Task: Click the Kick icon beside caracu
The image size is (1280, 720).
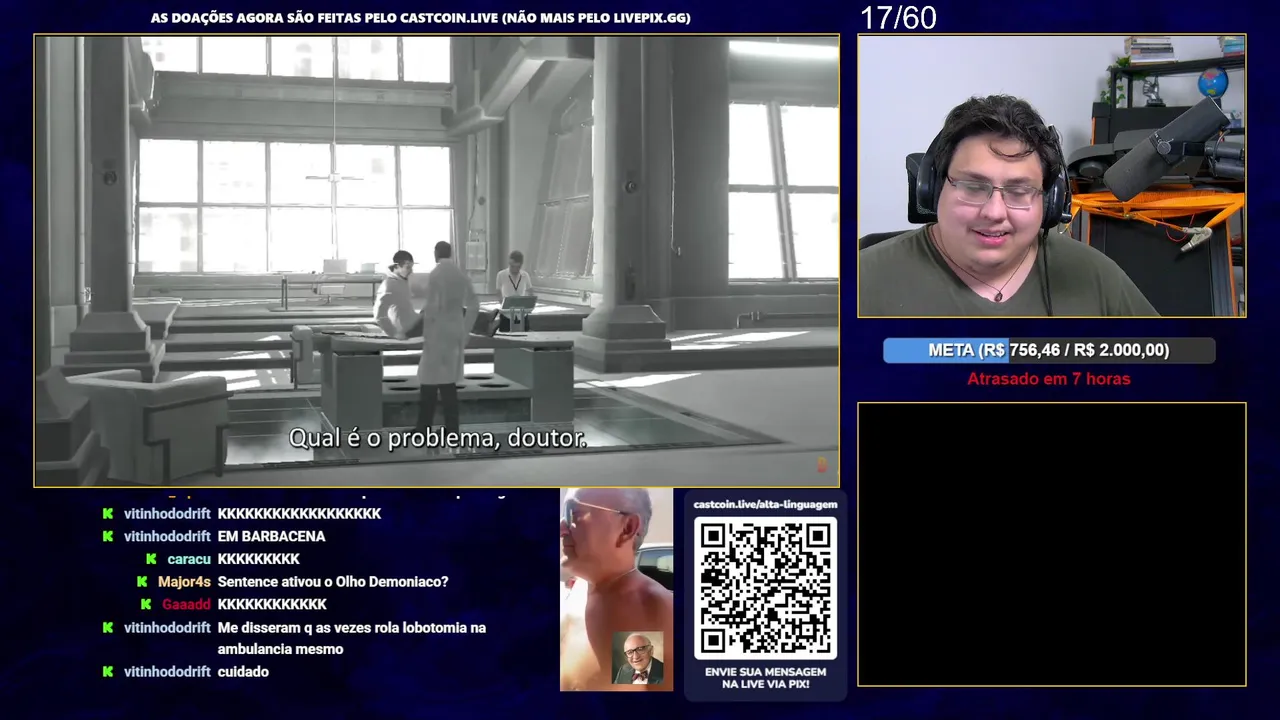Action: point(151,559)
